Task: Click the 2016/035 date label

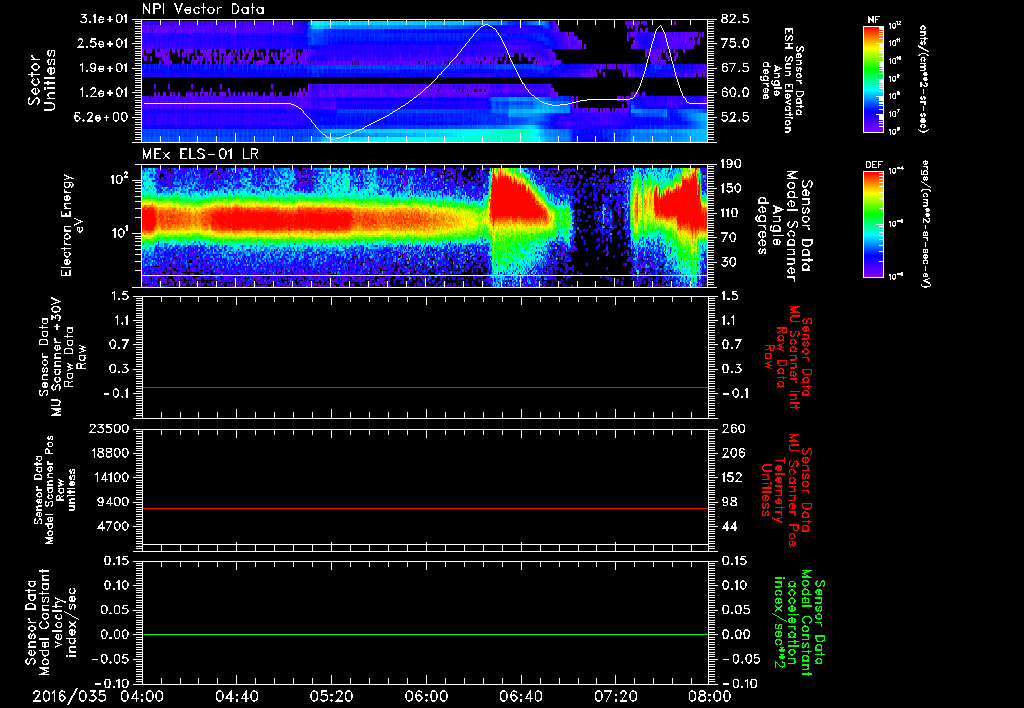Action: tap(69, 697)
